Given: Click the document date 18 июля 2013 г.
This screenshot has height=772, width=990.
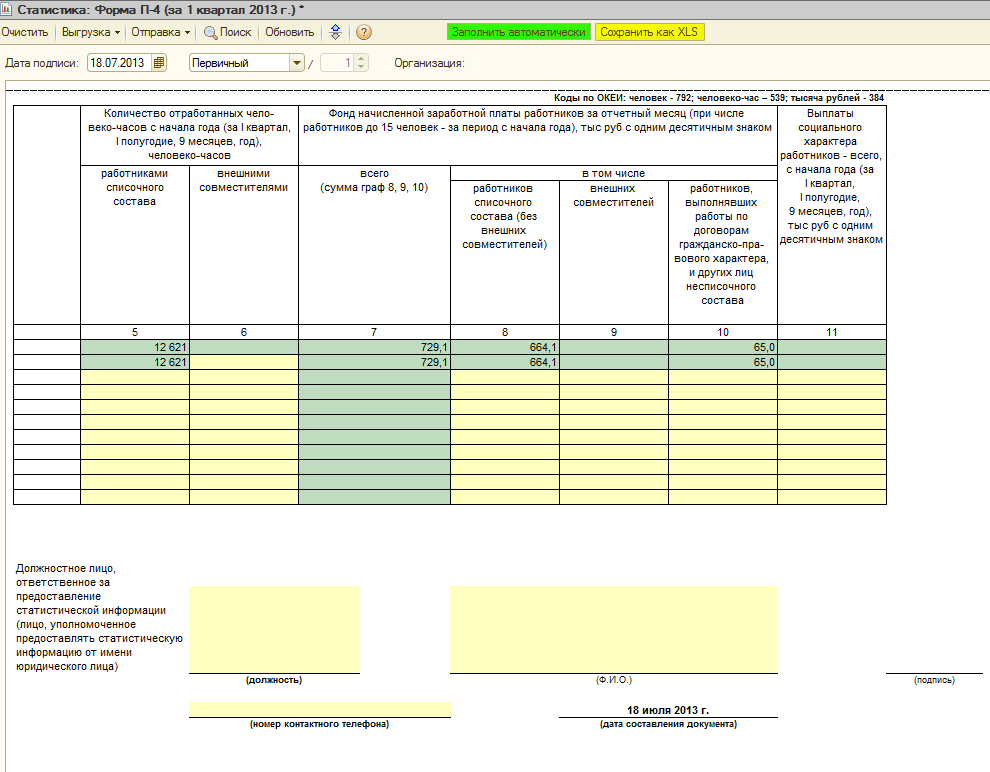Looking at the screenshot, I should (668, 710).
